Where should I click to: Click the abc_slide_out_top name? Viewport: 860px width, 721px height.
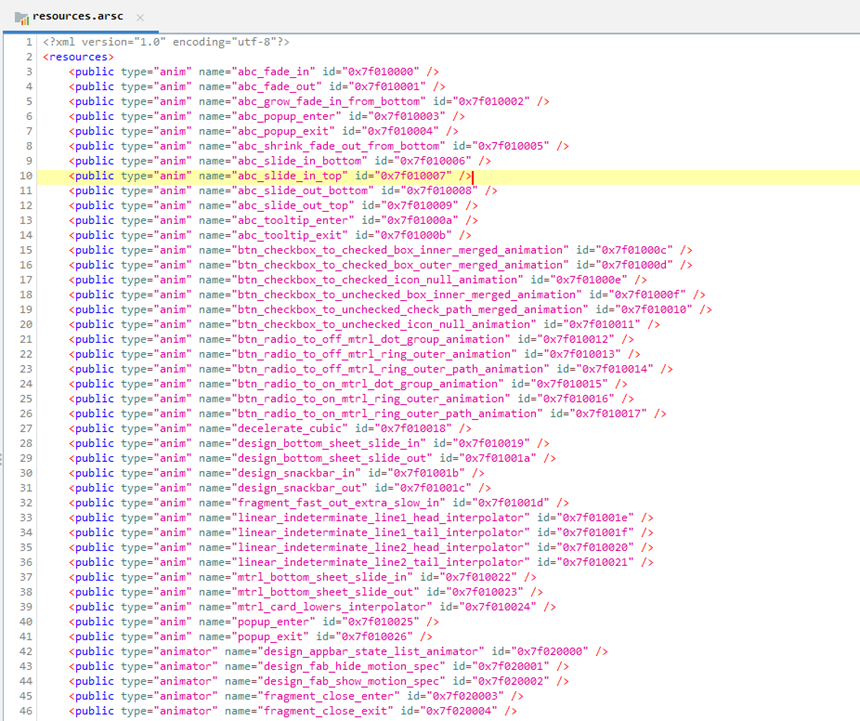click(293, 205)
